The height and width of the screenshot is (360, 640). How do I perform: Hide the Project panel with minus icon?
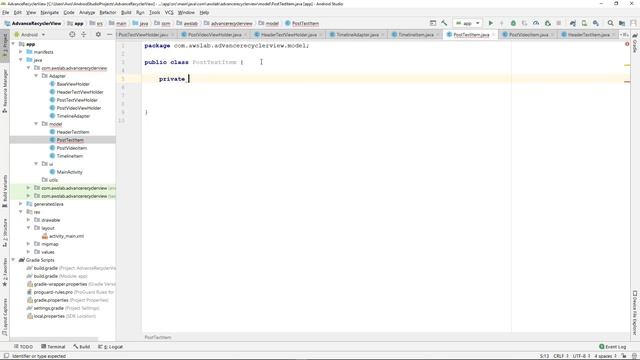[109, 35]
